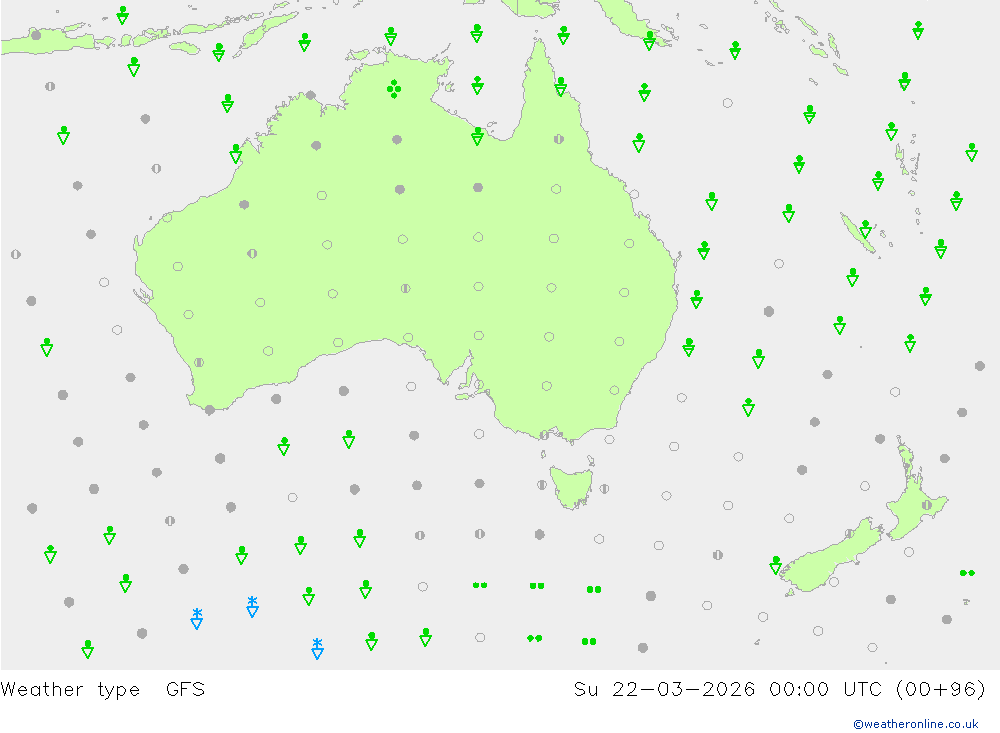Click the middle blue snow shower symbol
The width and height of the screenshot is (1000, 733).
click(x=253, y=607)
